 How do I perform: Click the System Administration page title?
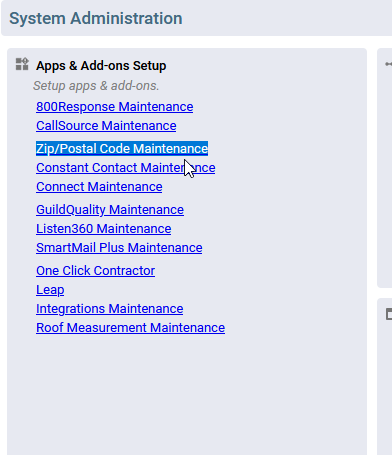click(x=96, y=18)
